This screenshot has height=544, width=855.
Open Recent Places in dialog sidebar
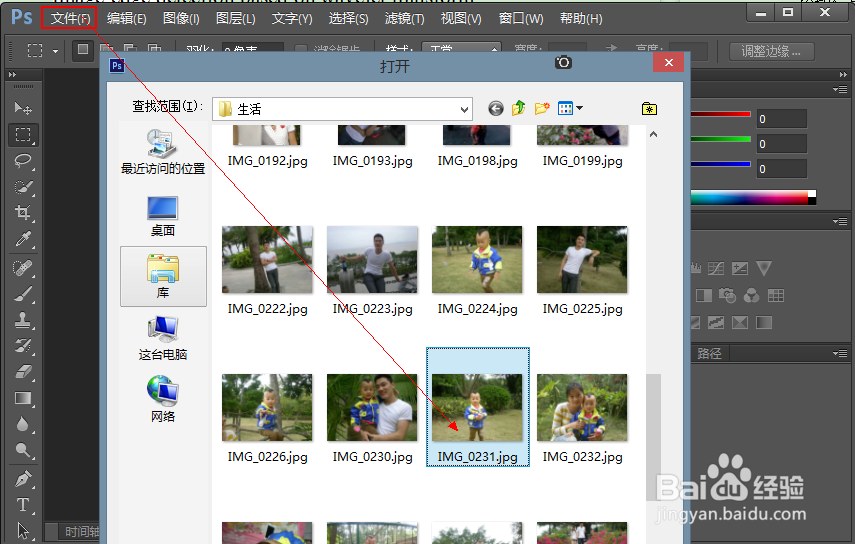pyautogui.click(x=162, y=152)
